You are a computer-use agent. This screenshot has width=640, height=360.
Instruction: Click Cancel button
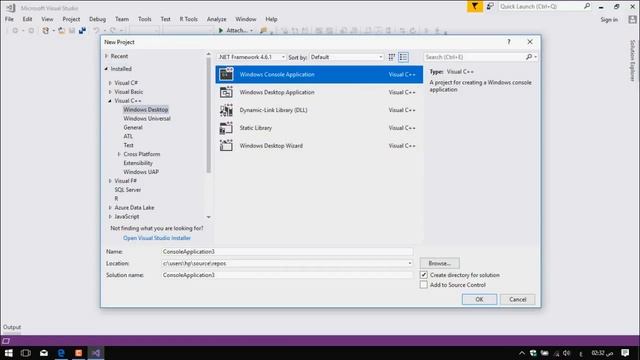pos(518,300)
